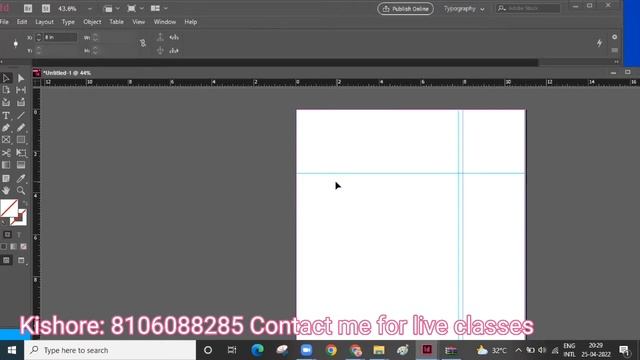
Task: Click the Adobe Stock search field
Action: click(x=528, y=9)
